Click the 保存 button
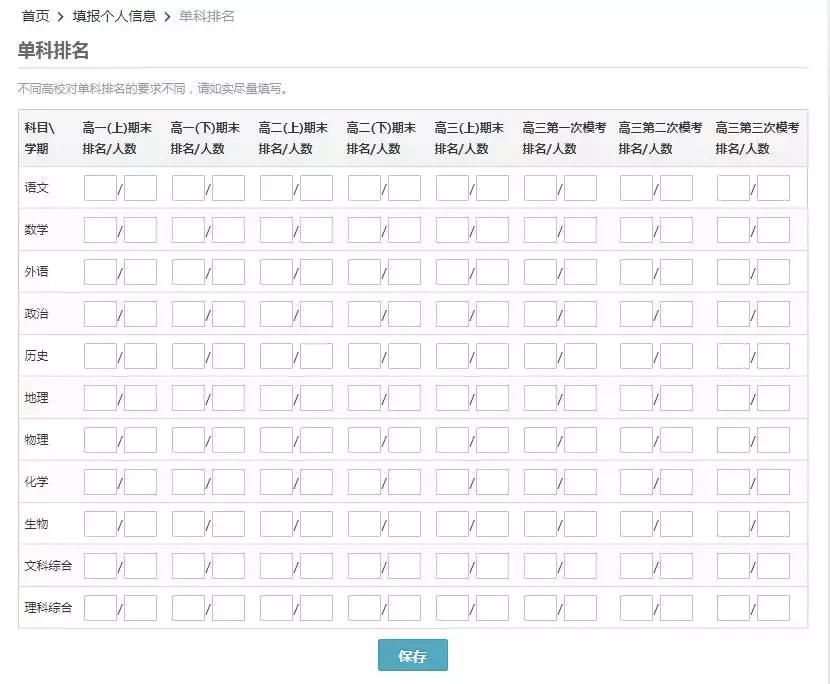The image size is (830, 684). (414, 655)
